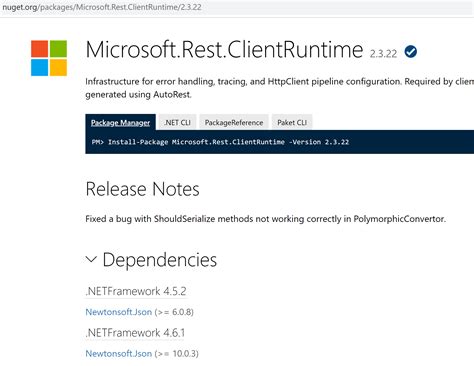The image size is (474, 366).
Task: Click the .NETFramework 4.6.1 group heading
Action: (x=135, y=333)
